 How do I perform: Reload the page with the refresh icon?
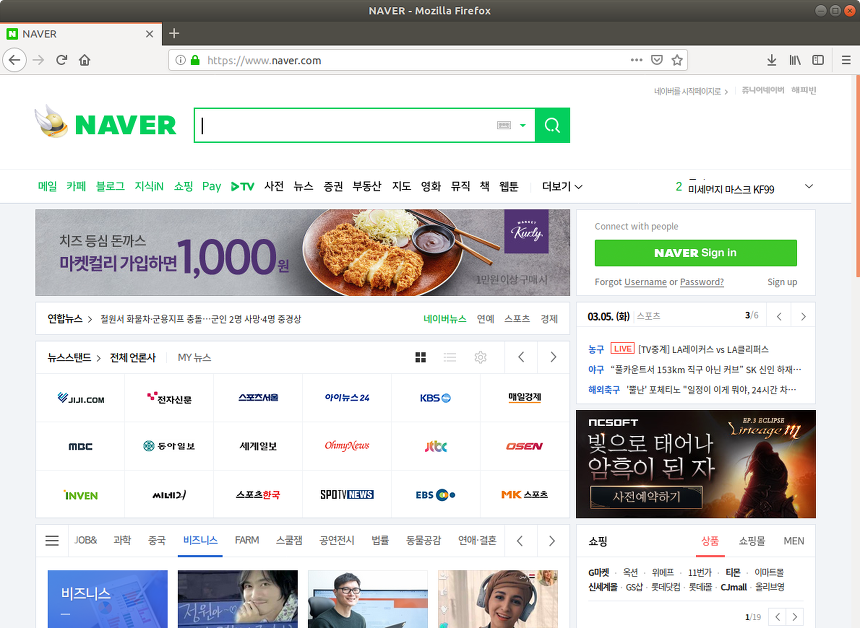tap(61, 60)
